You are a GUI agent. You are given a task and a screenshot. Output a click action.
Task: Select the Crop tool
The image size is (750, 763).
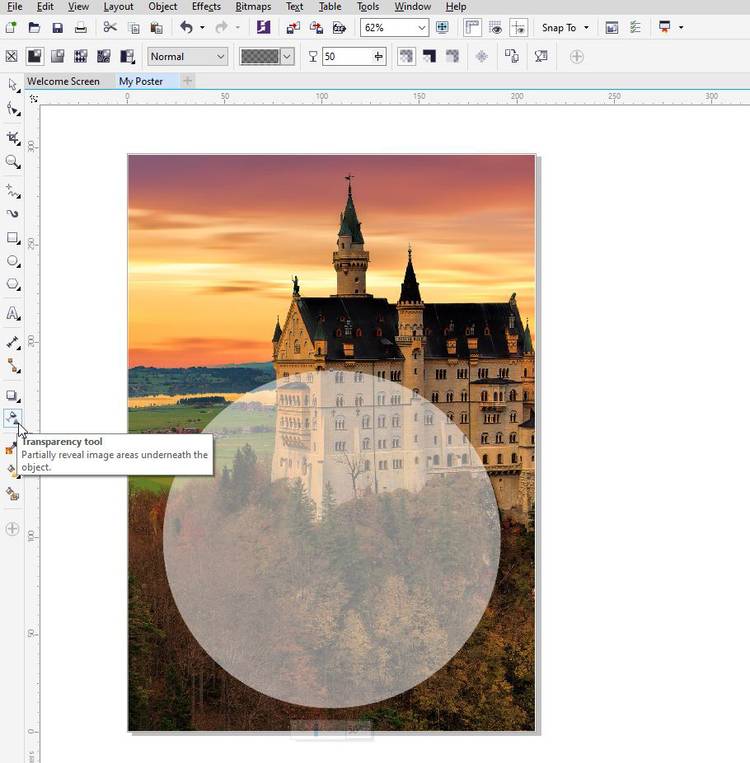click(x=13, y=138)
